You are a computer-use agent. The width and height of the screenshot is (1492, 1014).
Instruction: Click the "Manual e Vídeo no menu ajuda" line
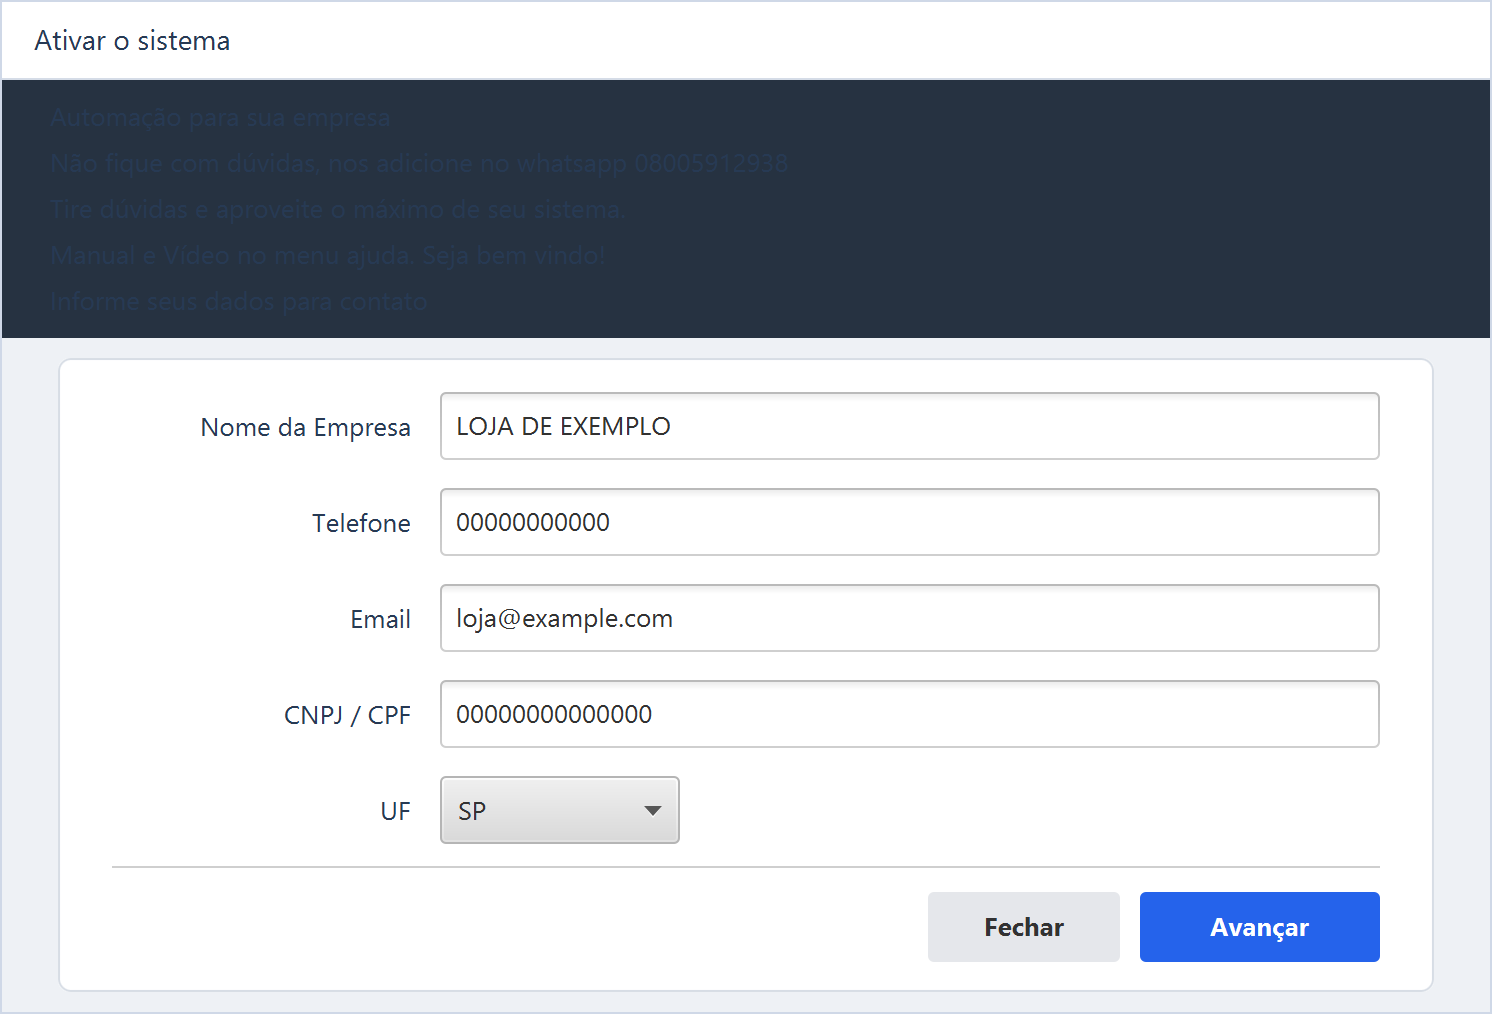327,256
